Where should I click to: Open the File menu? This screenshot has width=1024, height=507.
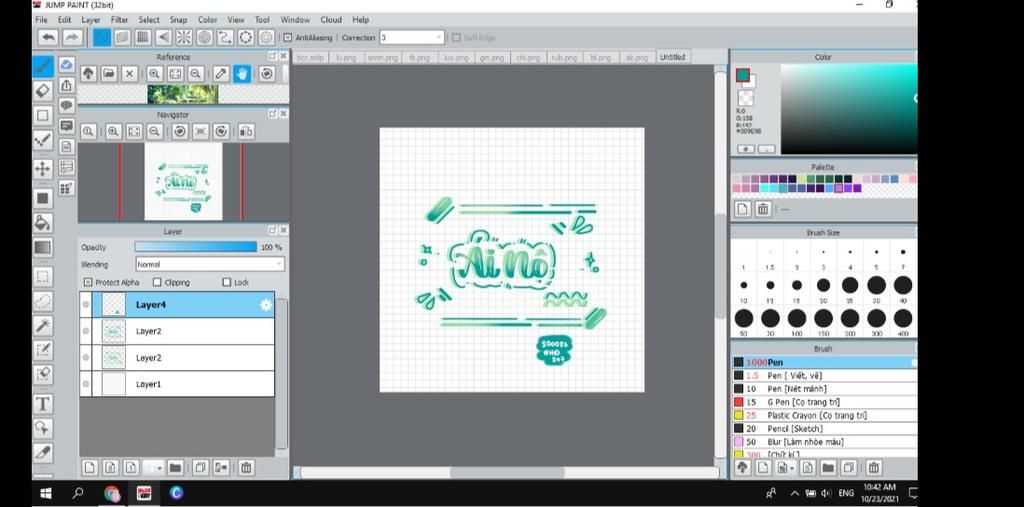pos(41,20)
